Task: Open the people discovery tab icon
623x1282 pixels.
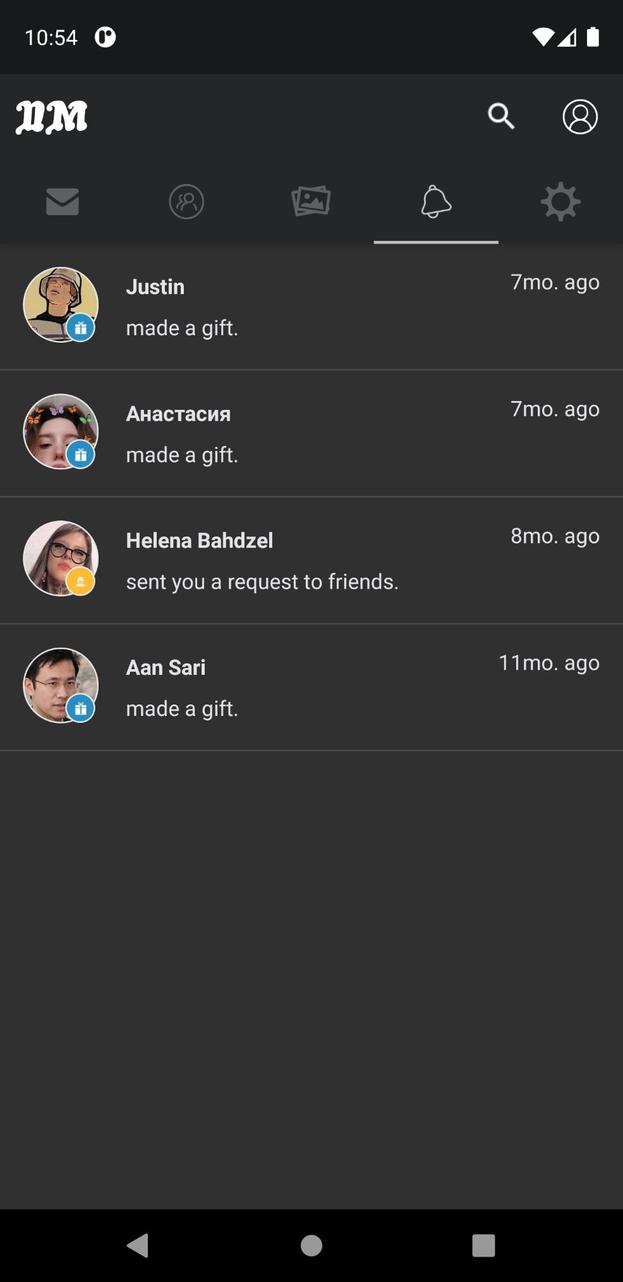Action: tap(186, 201)
